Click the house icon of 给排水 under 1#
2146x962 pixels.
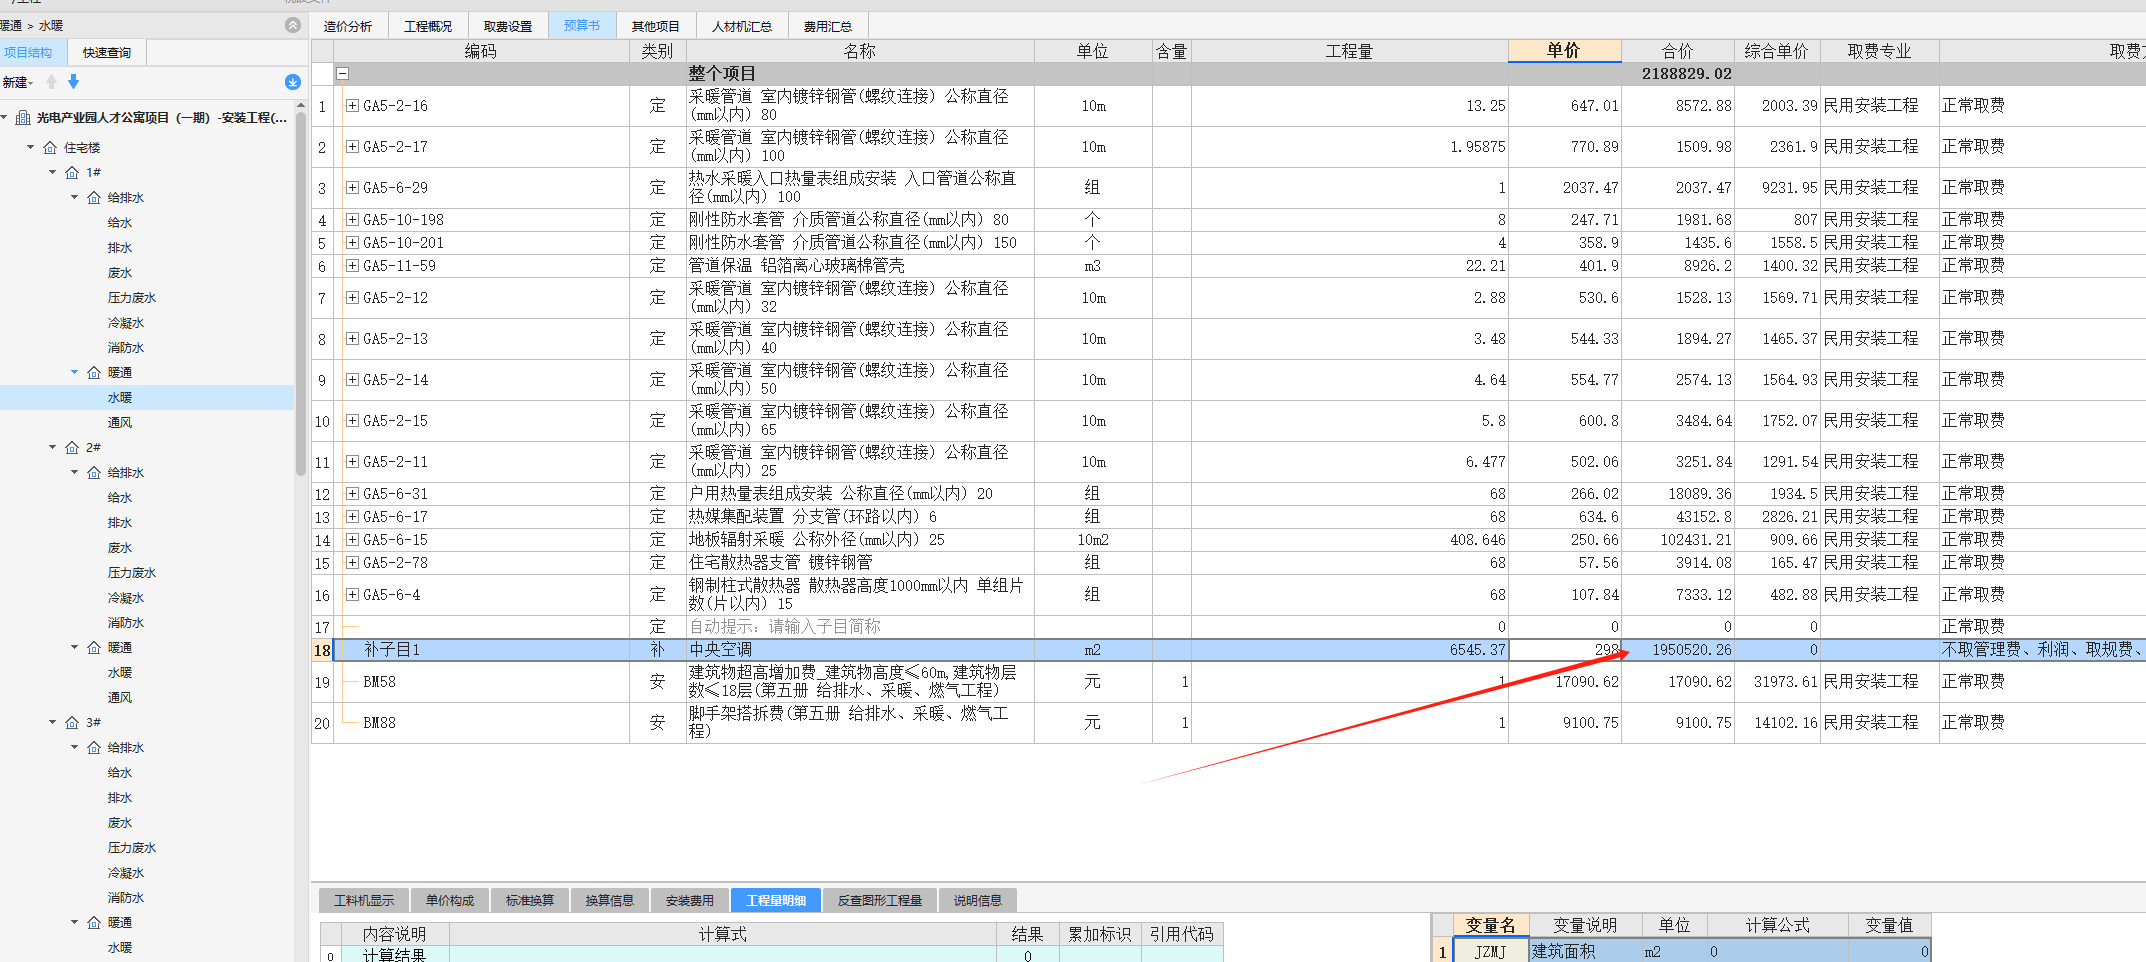pyautogui.click(x=94, y=198)
